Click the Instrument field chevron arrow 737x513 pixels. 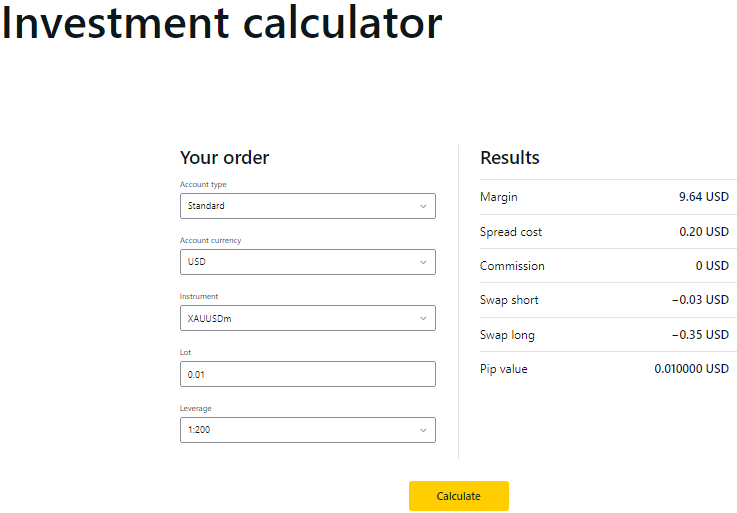tap(423, 318)
